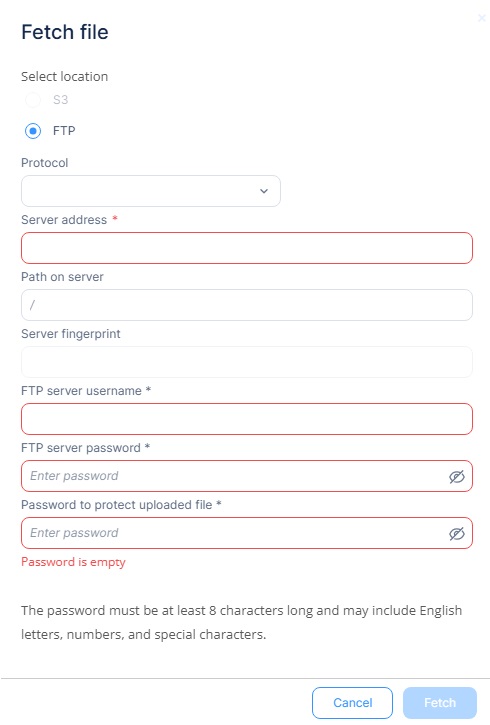Viewport: 490px width, 725px height.
Task: Open the Protocol dropdown
Action: tap(151, 191)
